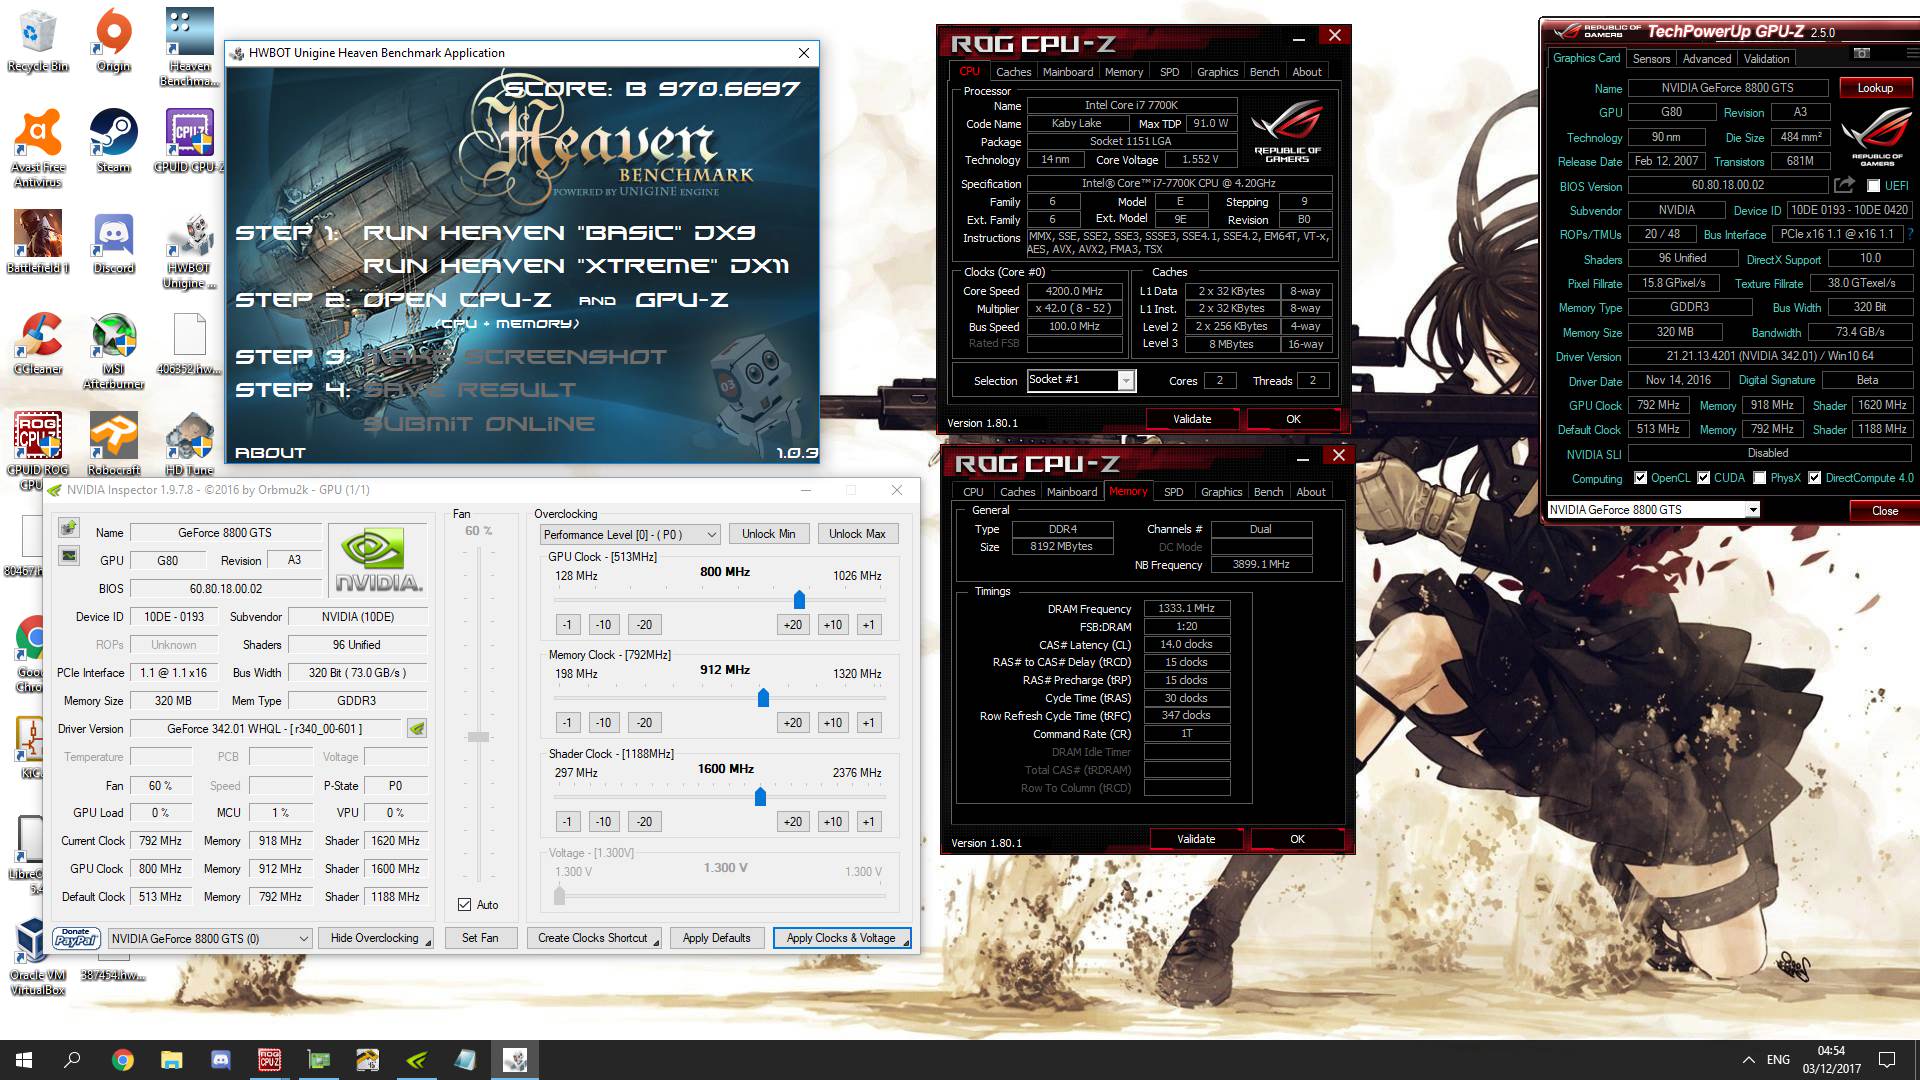
Task: Expand the Create Clocks Shortcut options
Action: 656,942
